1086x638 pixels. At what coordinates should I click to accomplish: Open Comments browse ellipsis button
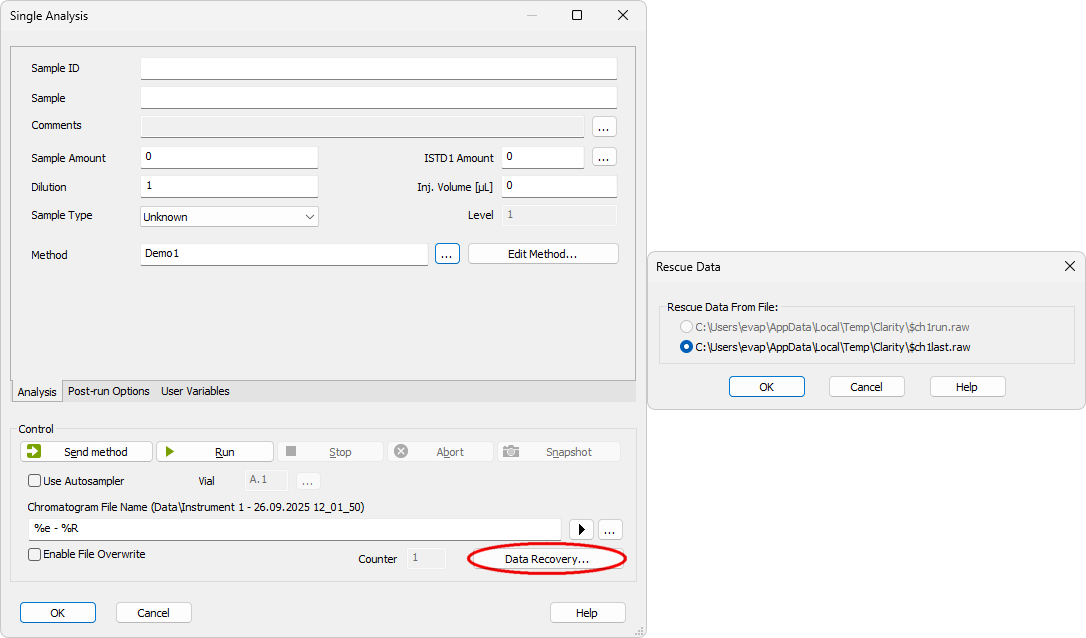[604, 127]
